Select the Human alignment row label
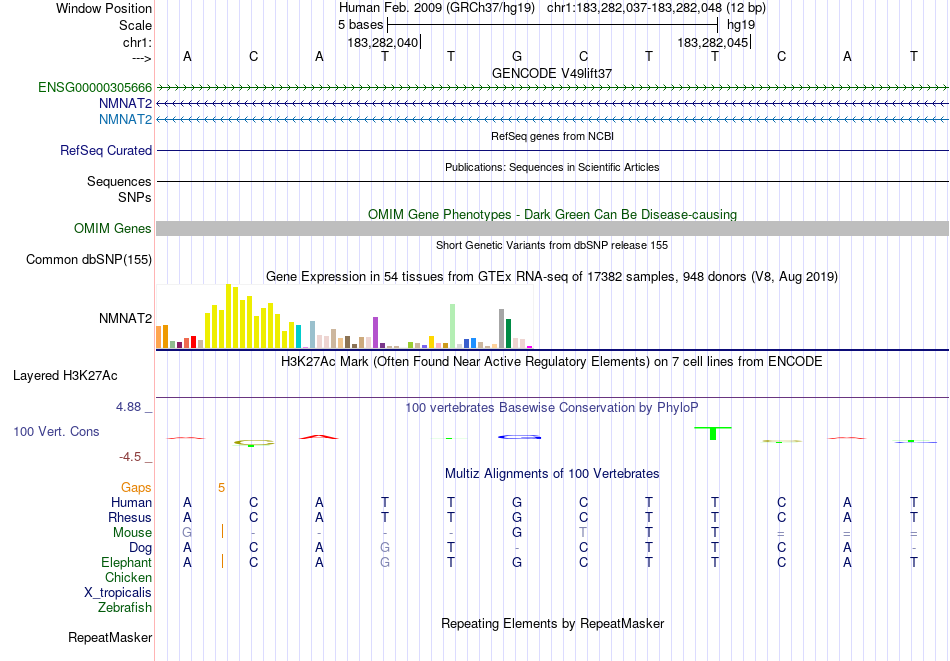950x661 pixels. point(131,502)
